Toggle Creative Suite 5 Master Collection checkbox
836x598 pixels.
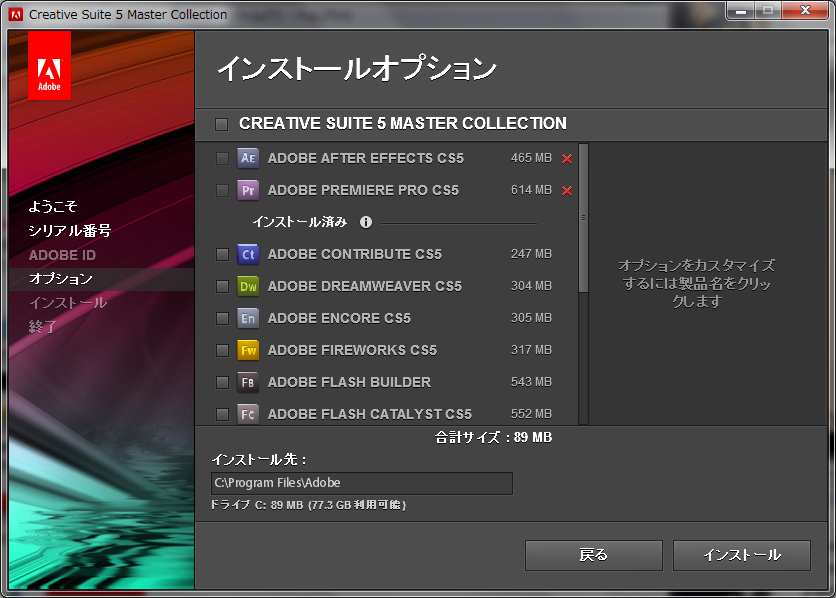click(221, 124)
